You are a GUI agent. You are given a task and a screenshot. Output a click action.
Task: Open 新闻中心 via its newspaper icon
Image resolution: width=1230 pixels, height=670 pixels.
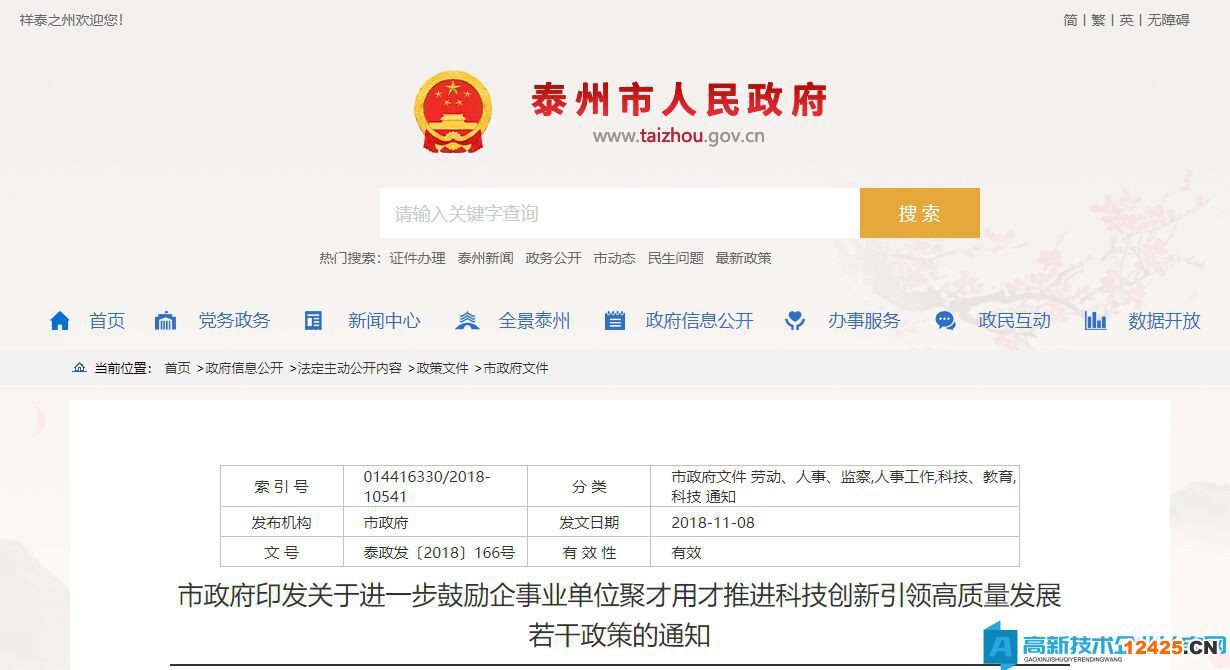click(313, 320)
